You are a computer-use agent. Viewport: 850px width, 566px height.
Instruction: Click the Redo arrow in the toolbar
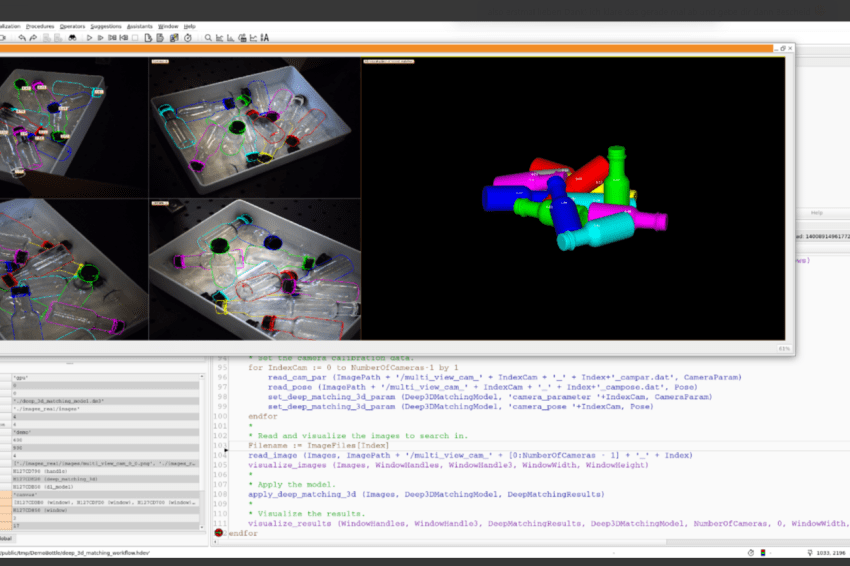pos(33,38)
